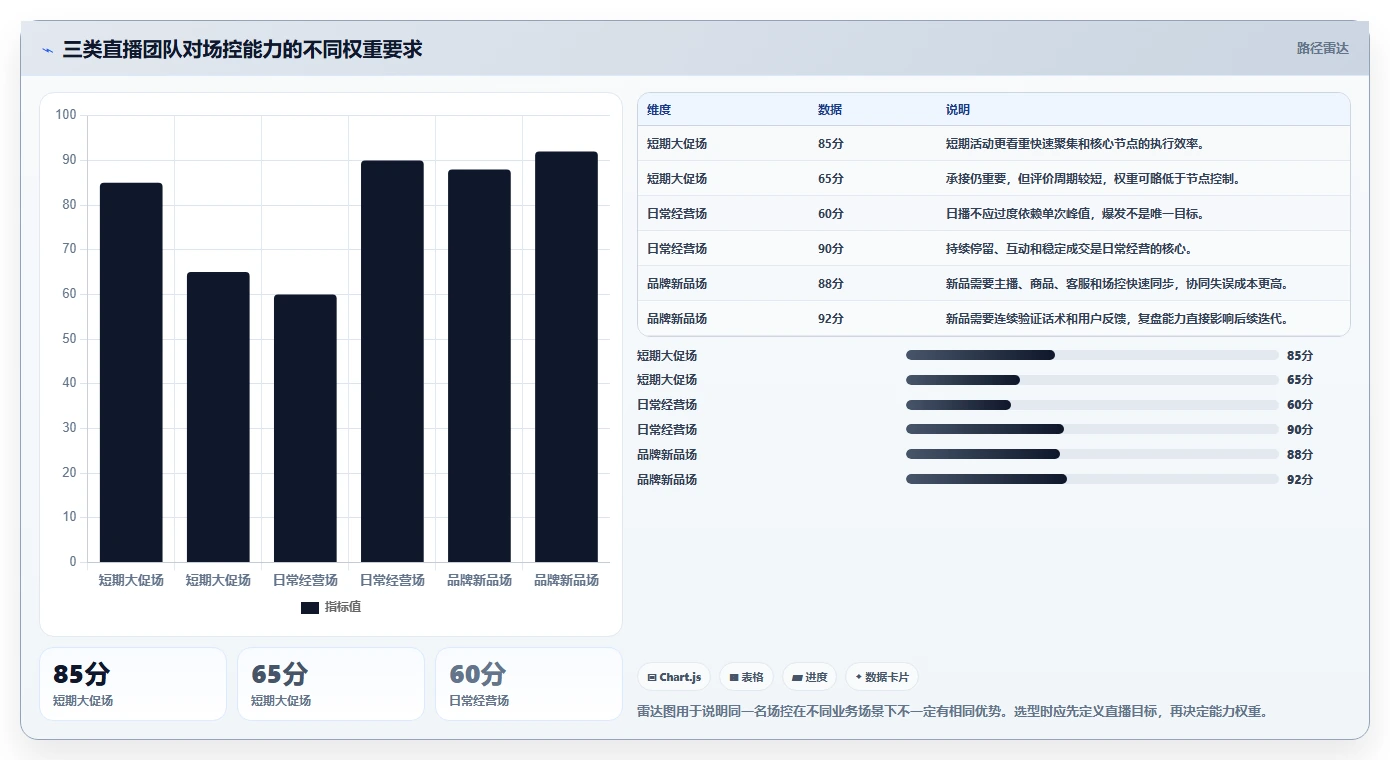1390x760 pixels.
Task: Click the 表格 chip
Action: pyautogui.click(x=747, y=677)
